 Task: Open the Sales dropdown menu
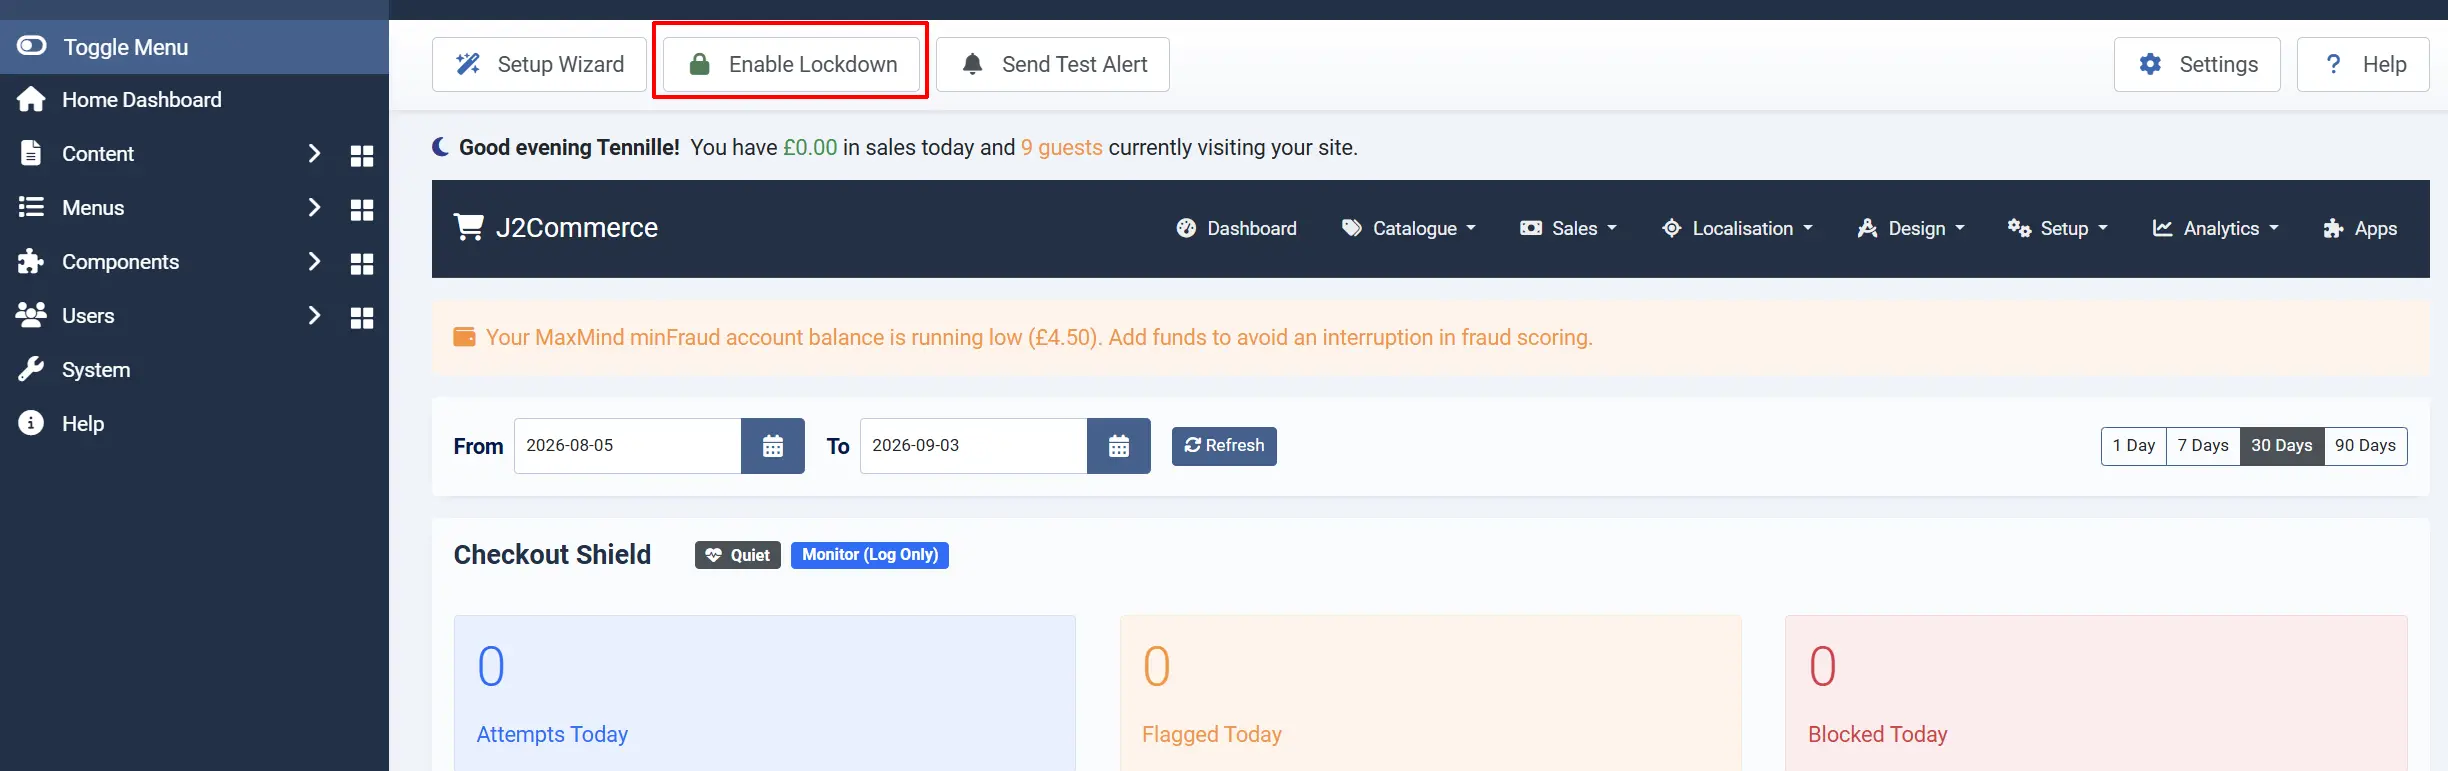[x=1568, y=228]
